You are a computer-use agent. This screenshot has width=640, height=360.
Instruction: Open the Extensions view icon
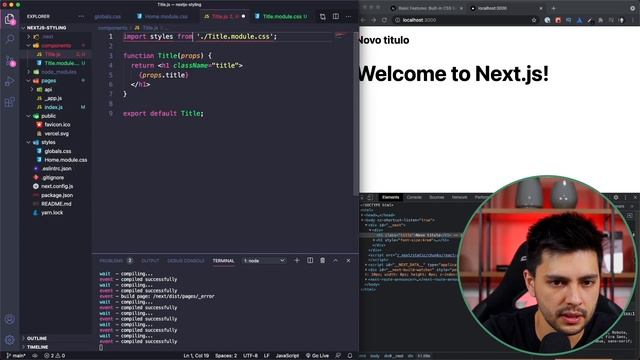[x=9, y=102]
